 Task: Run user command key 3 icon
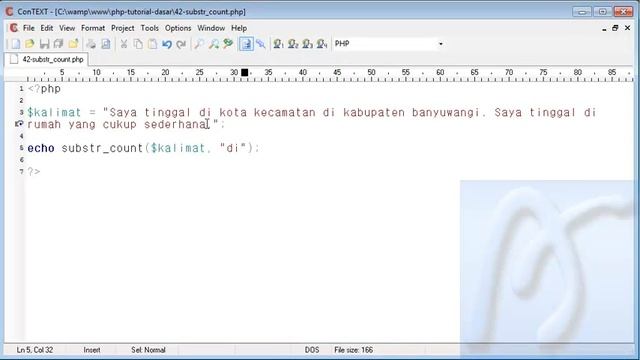pos(308,44)
